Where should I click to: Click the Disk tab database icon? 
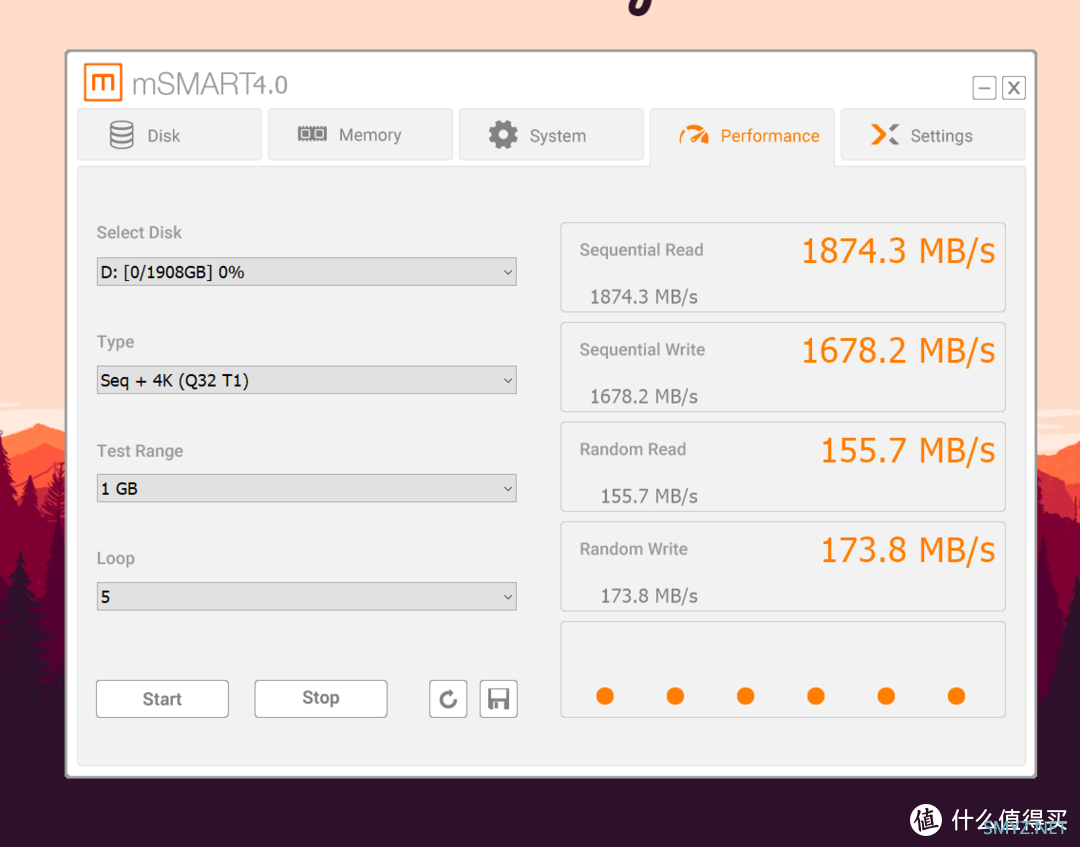point(122,135)
